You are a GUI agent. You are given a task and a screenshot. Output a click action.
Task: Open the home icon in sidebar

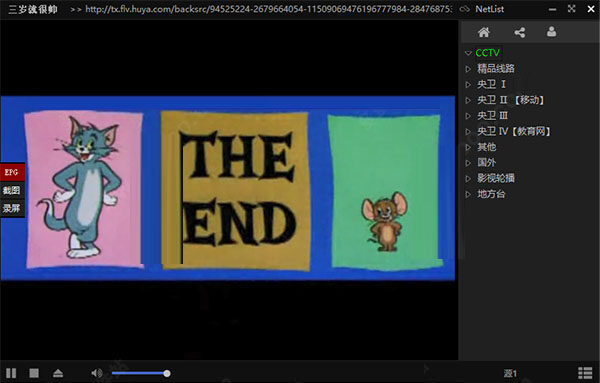coord(484,32)
